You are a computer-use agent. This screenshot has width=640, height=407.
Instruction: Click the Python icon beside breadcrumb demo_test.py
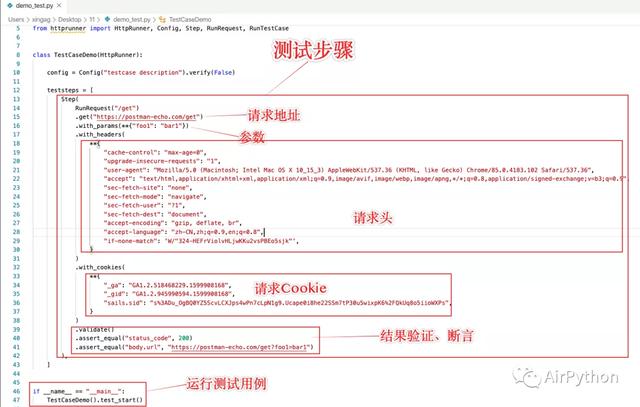[x=107, y=19]
